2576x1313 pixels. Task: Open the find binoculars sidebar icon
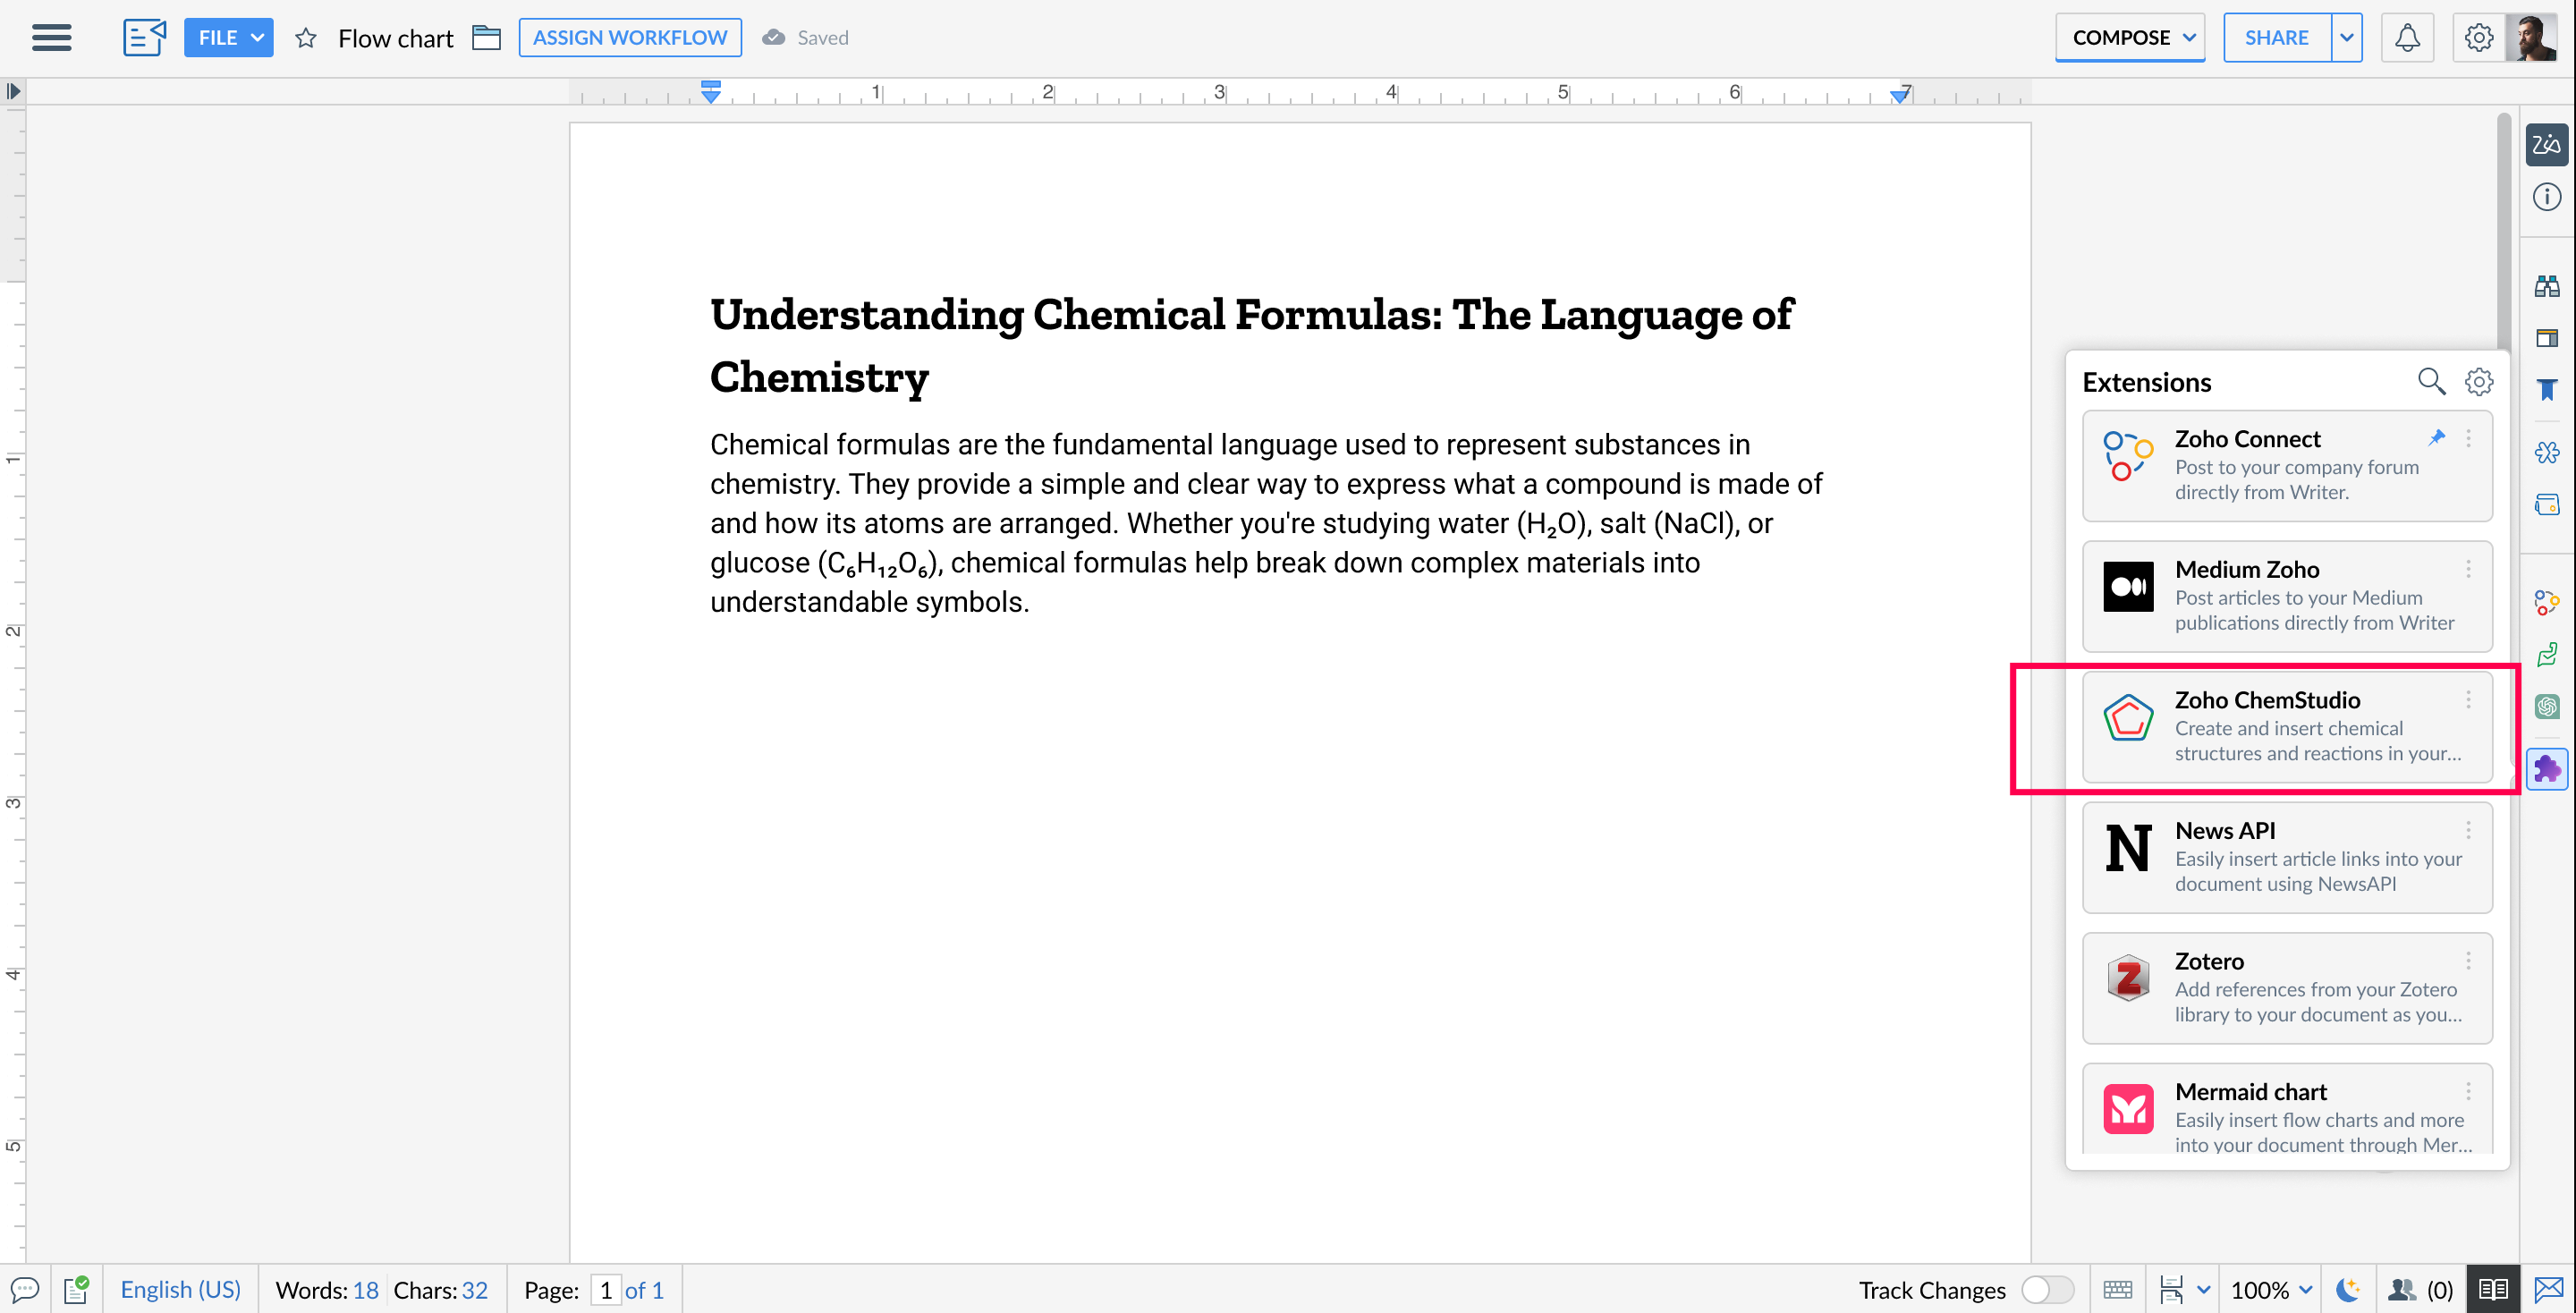click(2546, 286)
